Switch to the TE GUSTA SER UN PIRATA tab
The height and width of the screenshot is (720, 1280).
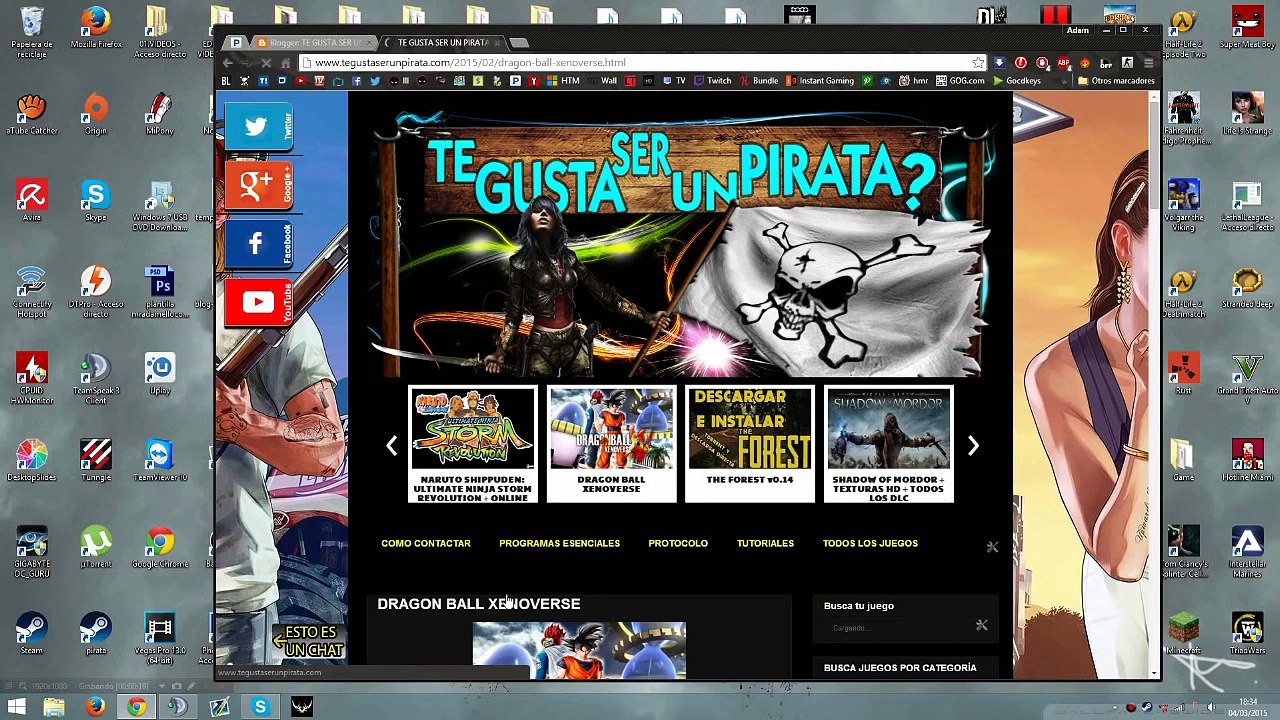coord(443,42)
